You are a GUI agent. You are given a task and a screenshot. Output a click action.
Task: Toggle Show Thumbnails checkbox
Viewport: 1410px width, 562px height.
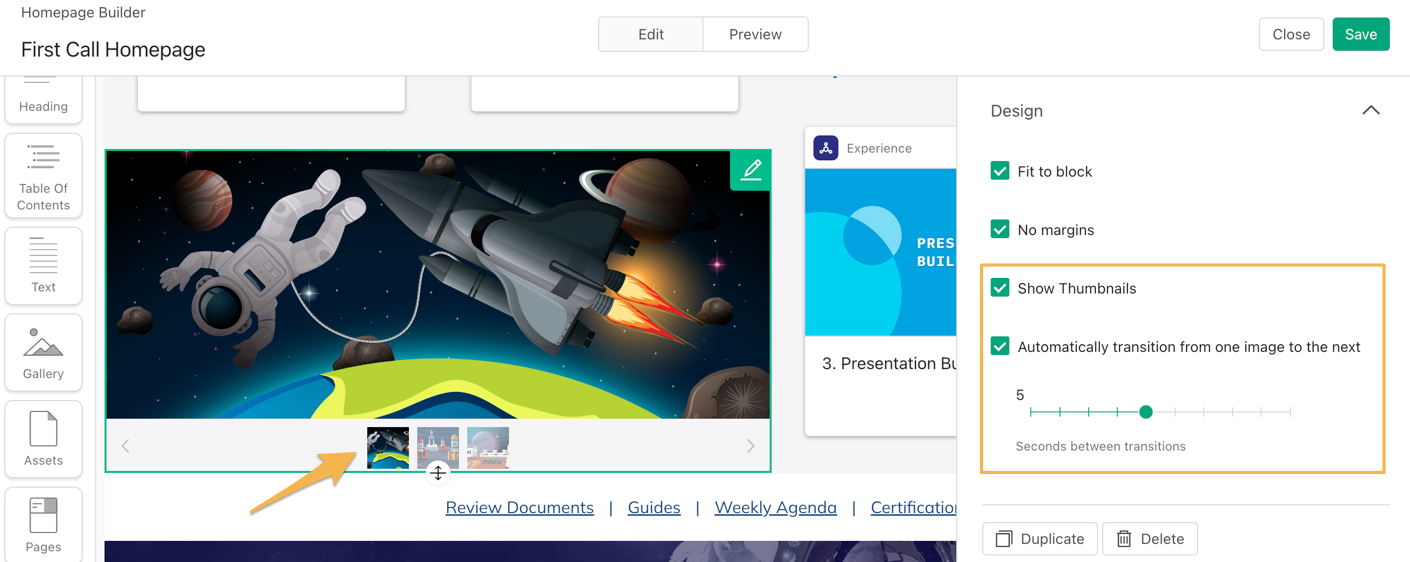(1000, 288)
